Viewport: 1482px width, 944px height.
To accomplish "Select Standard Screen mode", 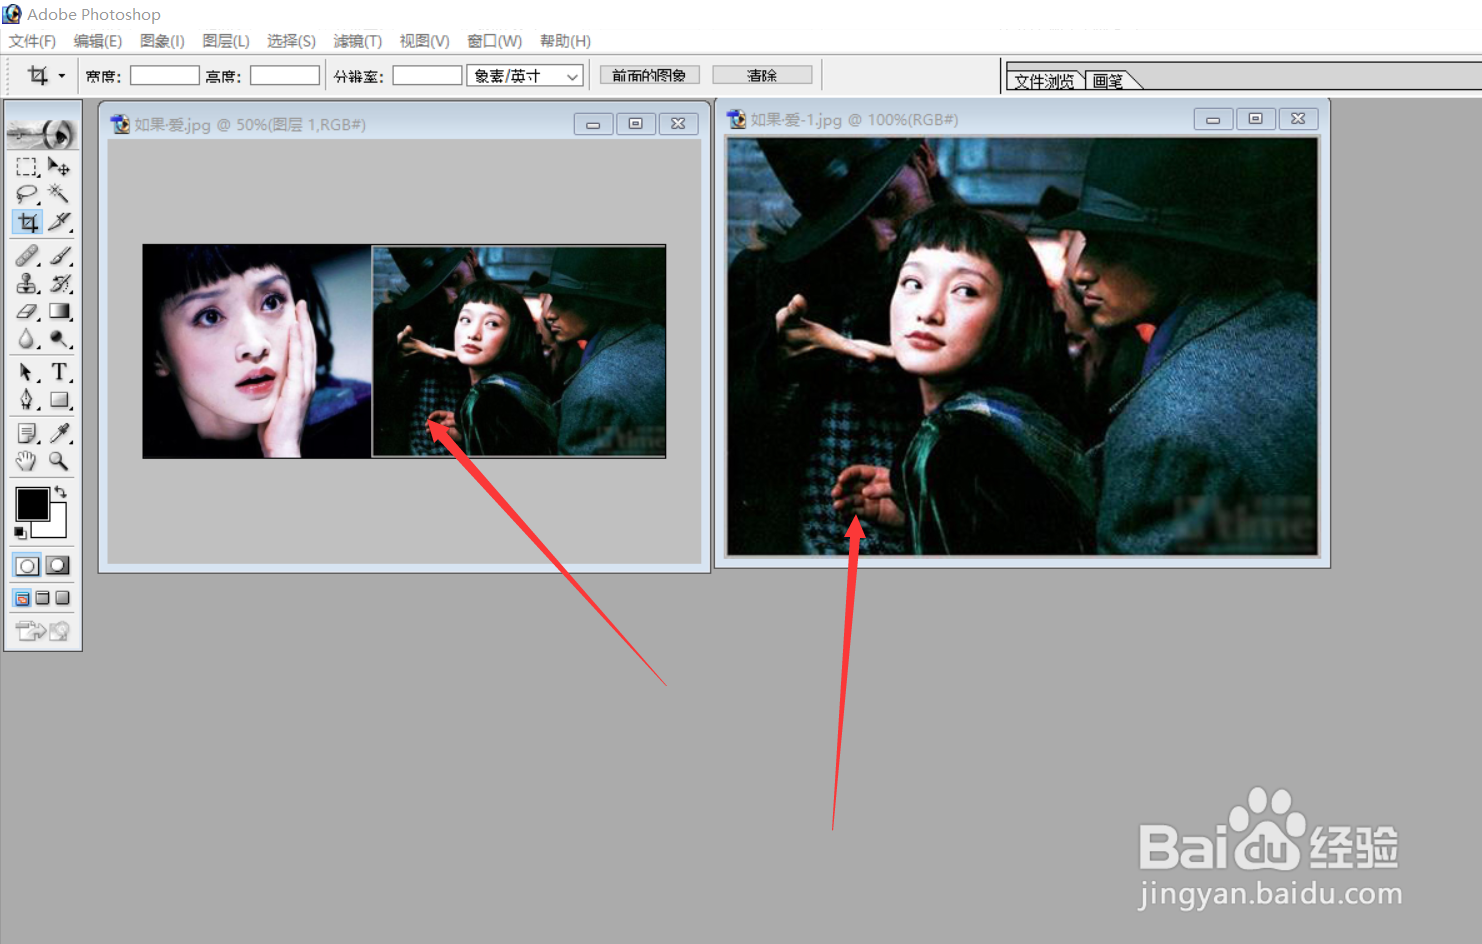I will click(x=22, y=598).
